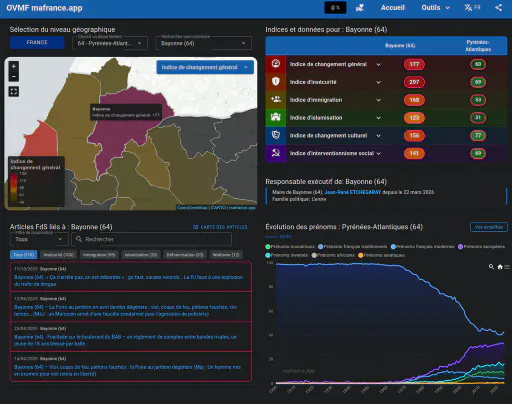Expand Indice d'islamisation row chevron
Image resolution: width=512 pixels, height=404 pixels.
[378, 118]
